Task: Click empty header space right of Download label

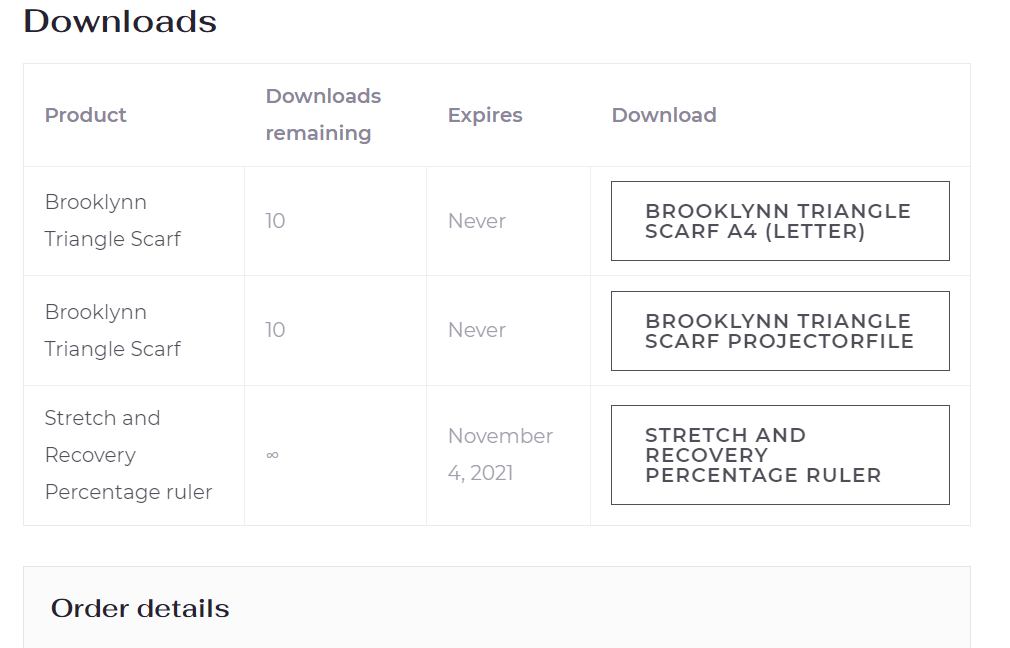Action: [x=850, y=115]
